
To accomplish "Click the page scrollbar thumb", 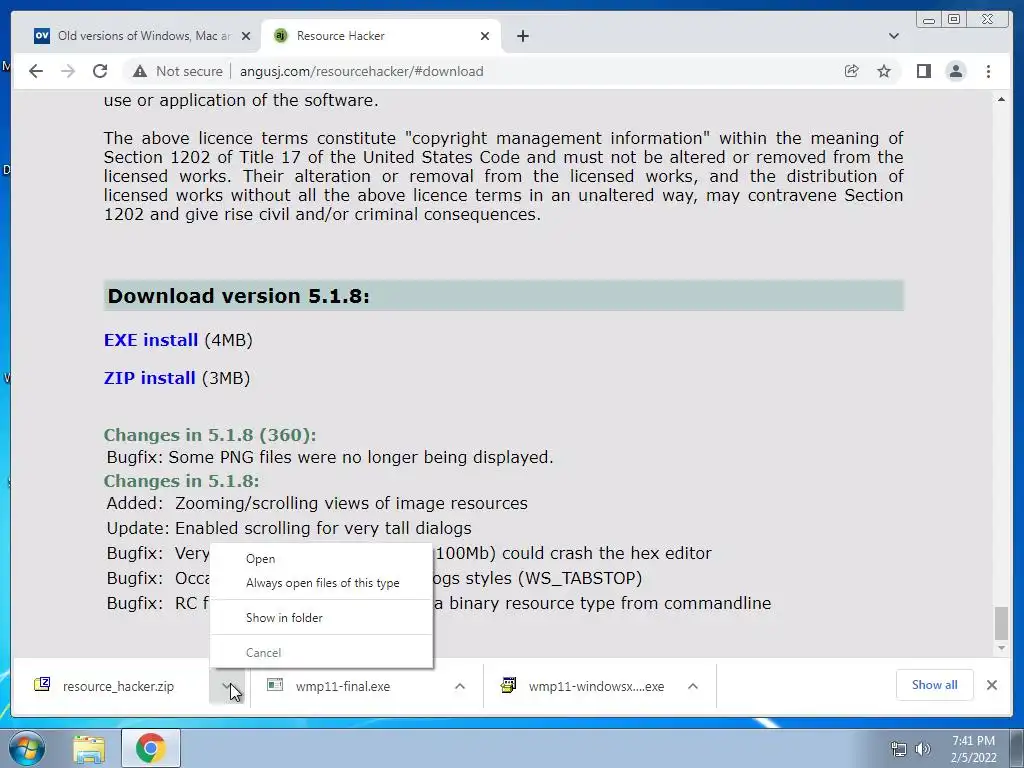I will coord(1001,623).
